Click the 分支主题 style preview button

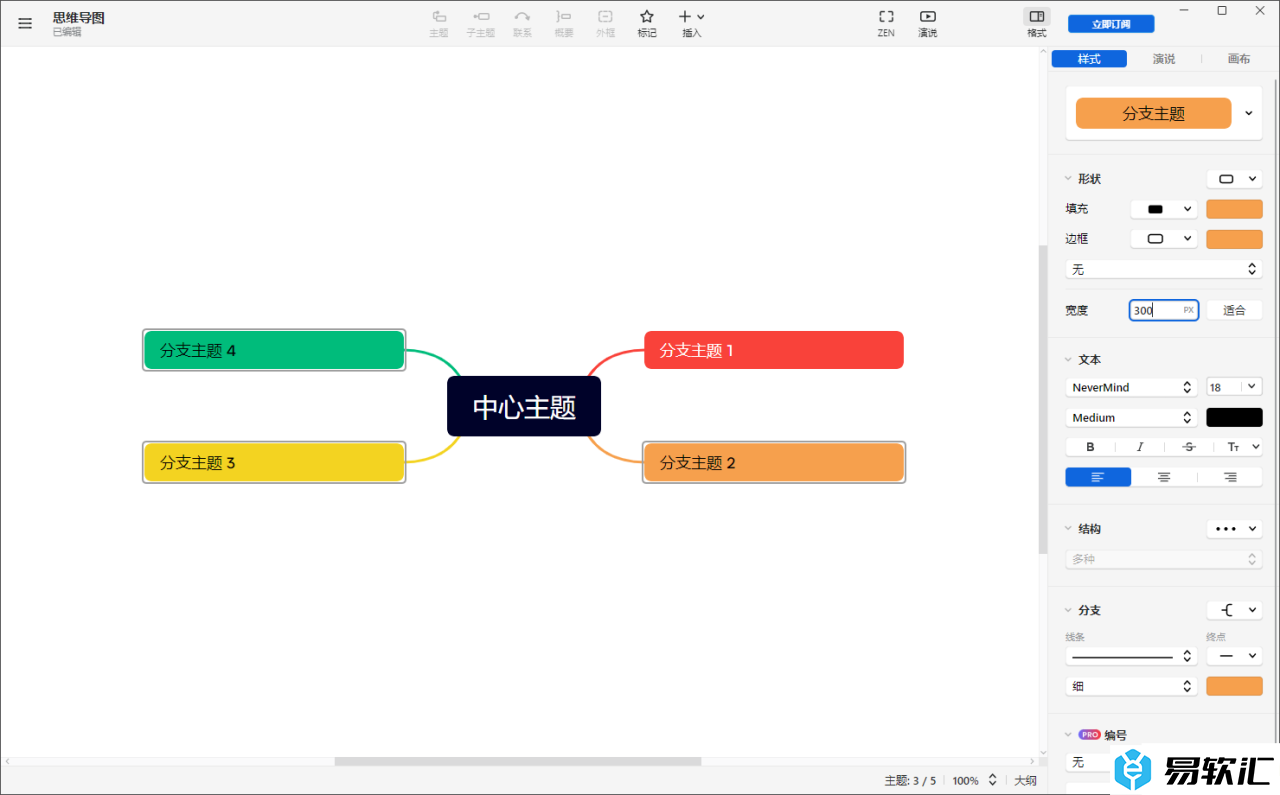coord(1153,113)
